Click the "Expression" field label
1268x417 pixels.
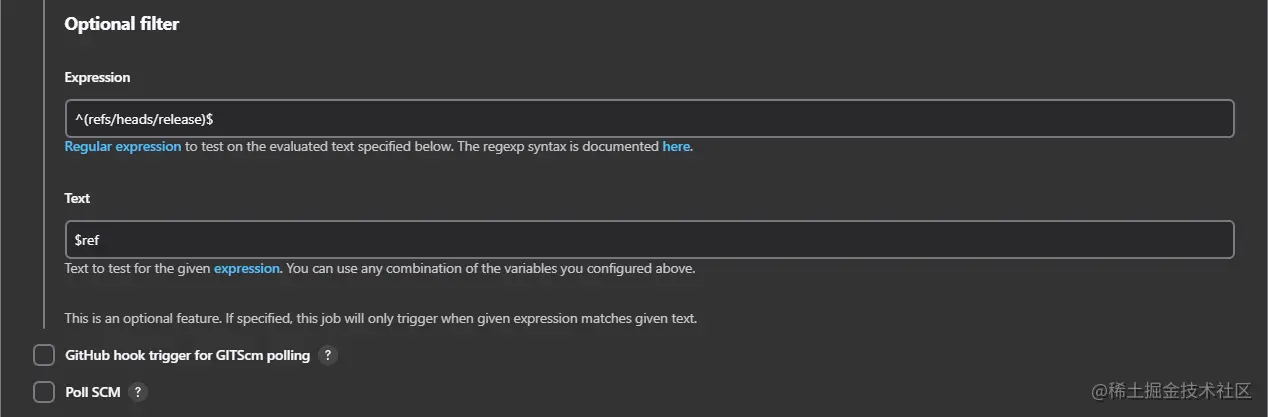tap(98, 77)
